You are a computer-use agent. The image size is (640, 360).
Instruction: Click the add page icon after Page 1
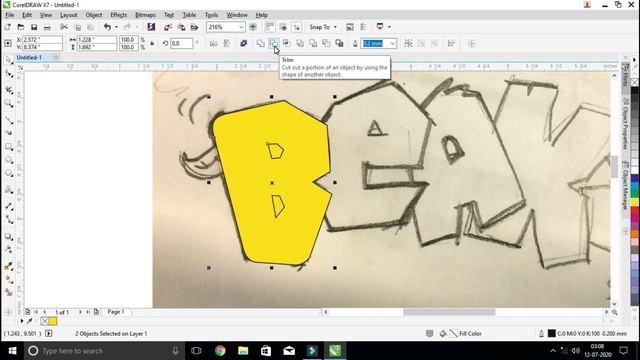96,312
